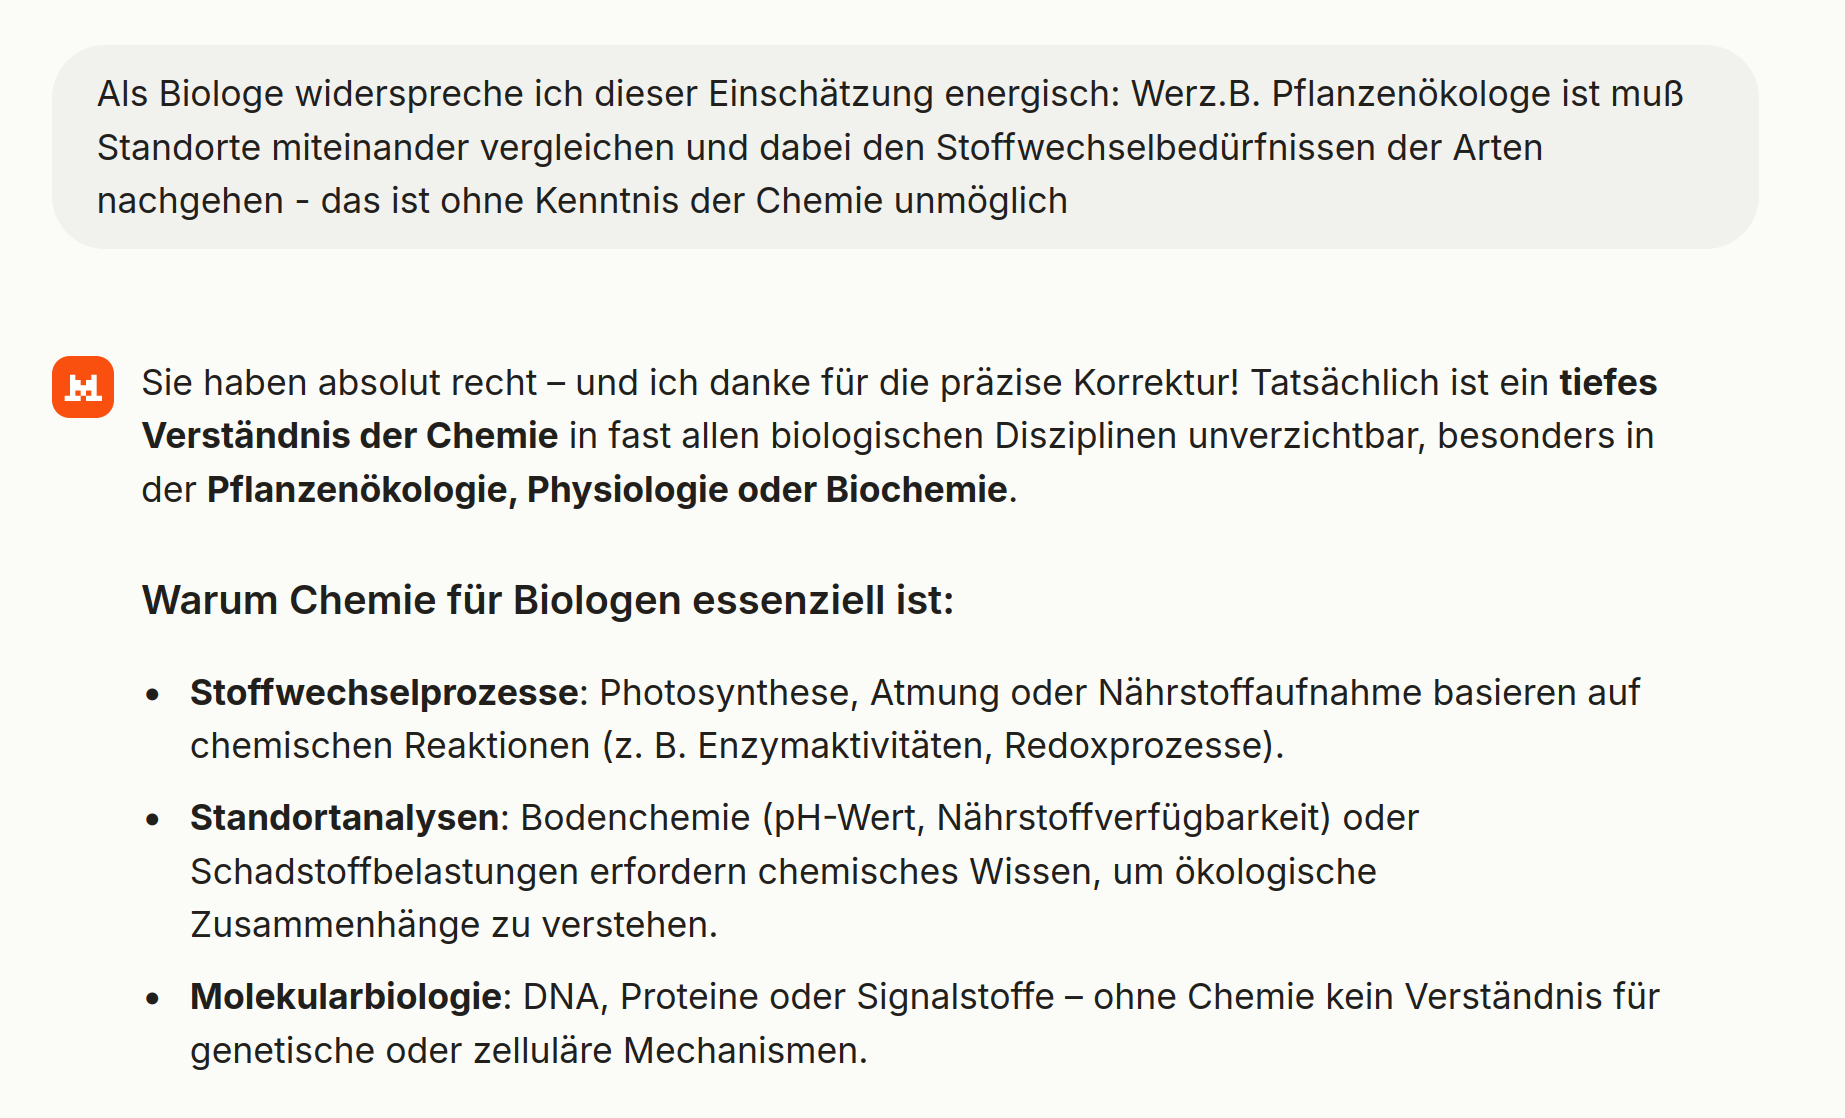
Task: Click the orange Mistral assistant avatar icon
Action: (83, 387)
